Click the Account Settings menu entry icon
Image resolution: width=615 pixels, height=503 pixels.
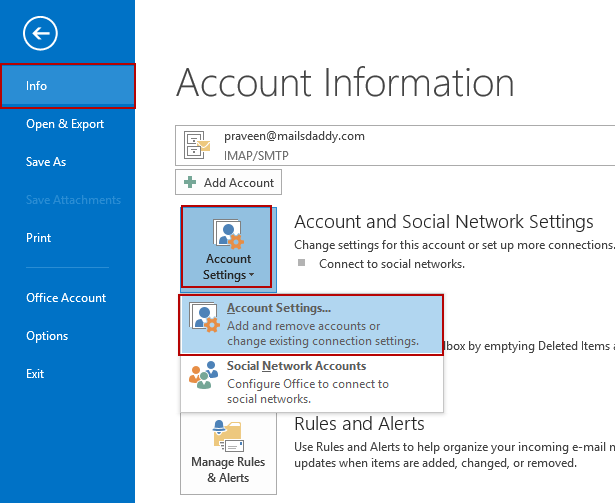click(x=204, y=317)
